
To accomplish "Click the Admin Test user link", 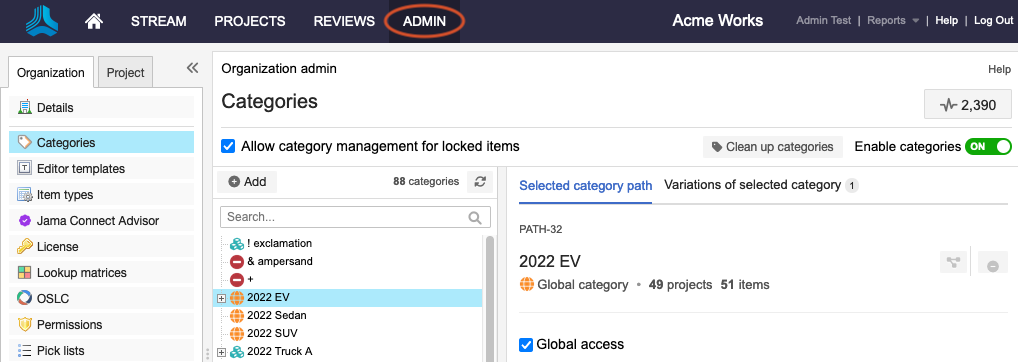I will coord(823,21).
